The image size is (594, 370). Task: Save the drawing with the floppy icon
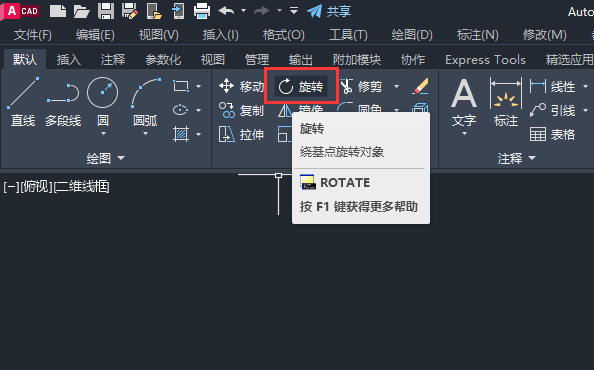pos(106,11)
